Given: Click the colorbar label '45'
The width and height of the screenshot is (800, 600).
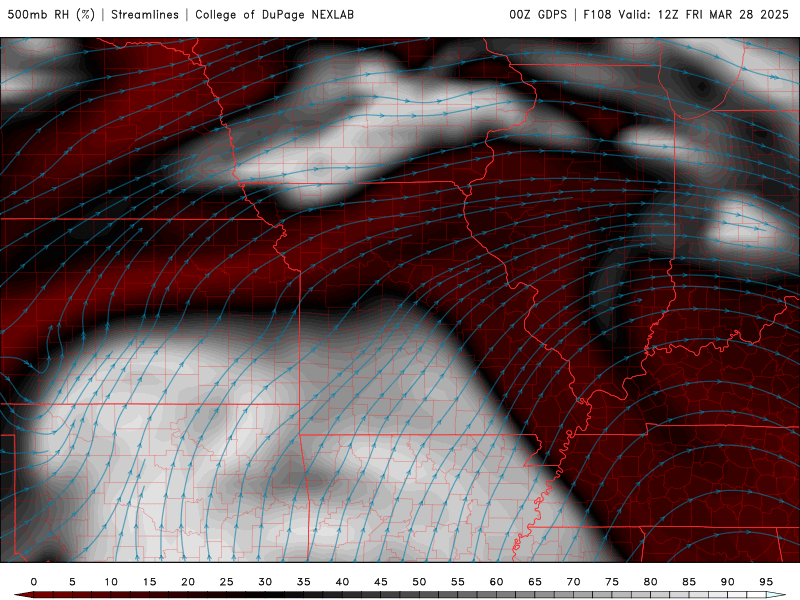Looking at the screenshot, I should click(381, 582).
